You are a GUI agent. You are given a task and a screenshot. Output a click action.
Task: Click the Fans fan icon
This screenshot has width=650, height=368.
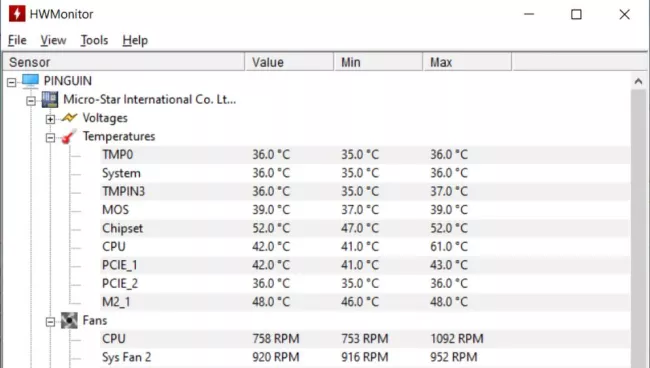click(x=69, y=320)
